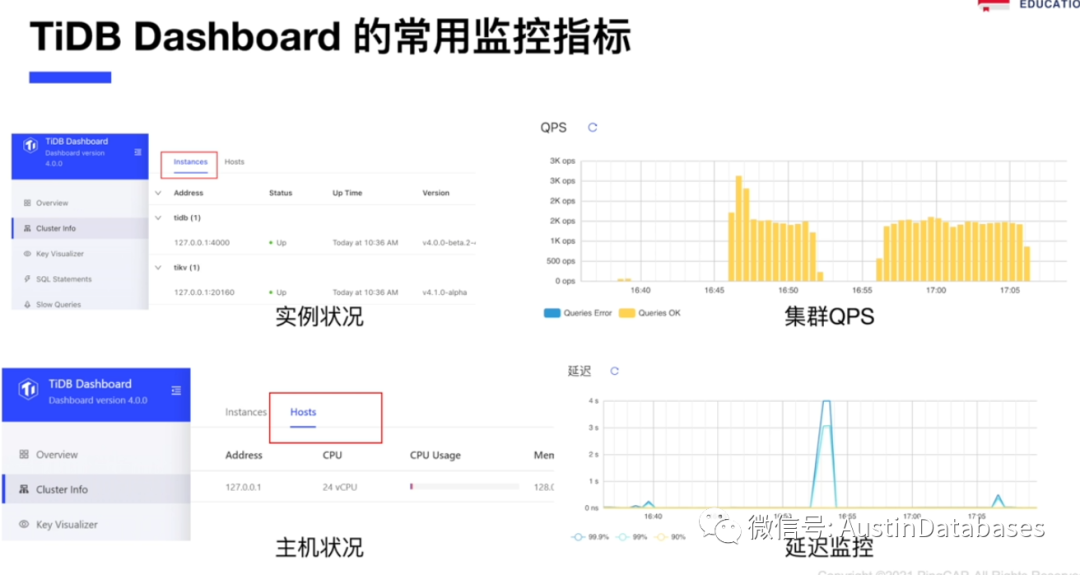Open SQL Statements page
This screenshot has height=575, width=1080.
point(80,279)
